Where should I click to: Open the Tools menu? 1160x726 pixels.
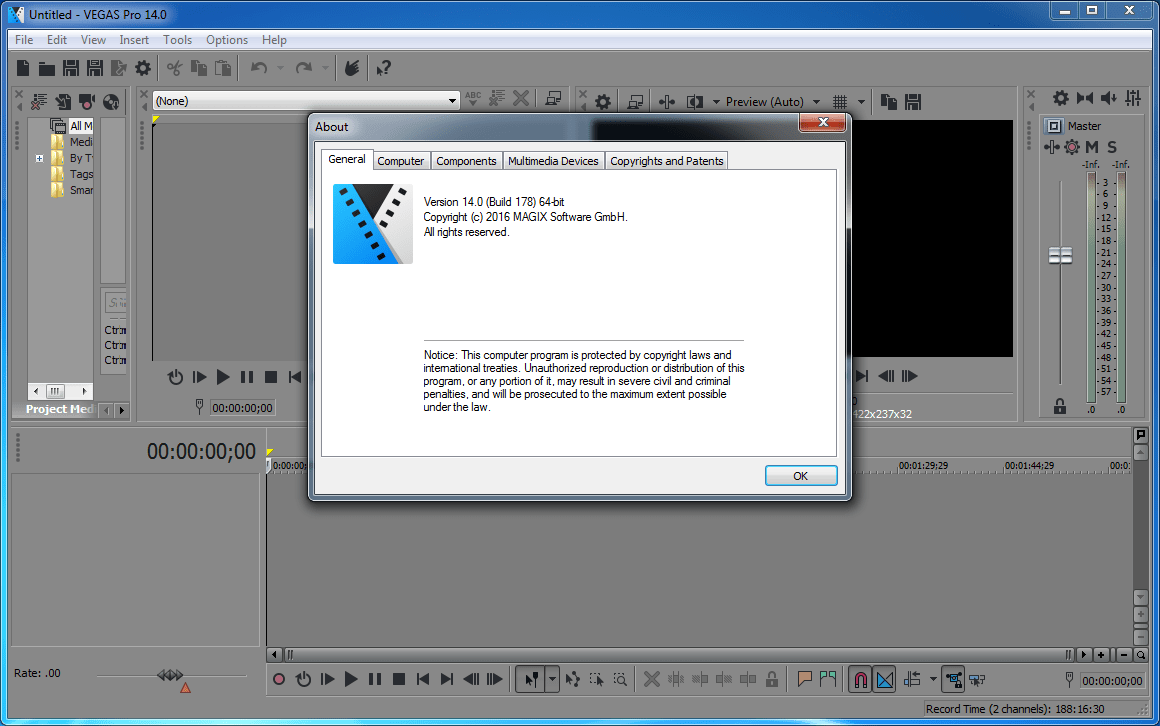178,40
